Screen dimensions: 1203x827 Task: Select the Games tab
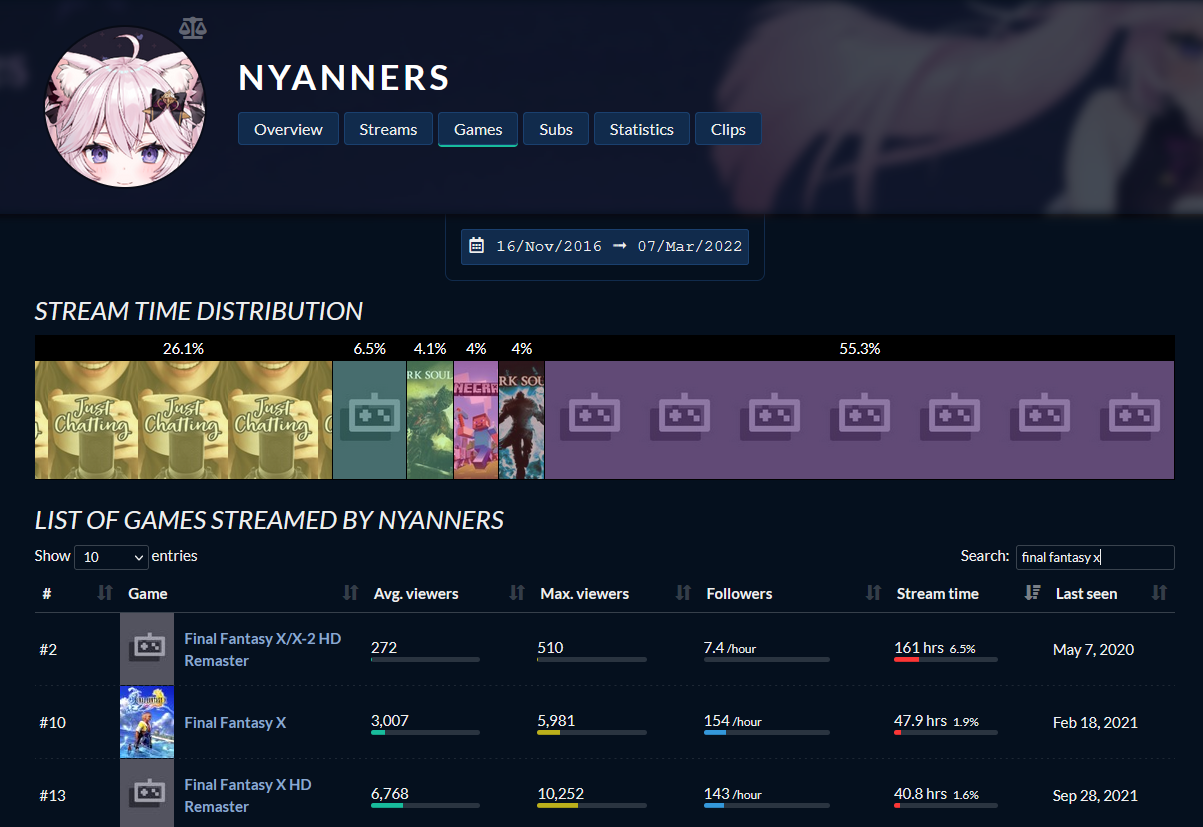pos(478,129)
